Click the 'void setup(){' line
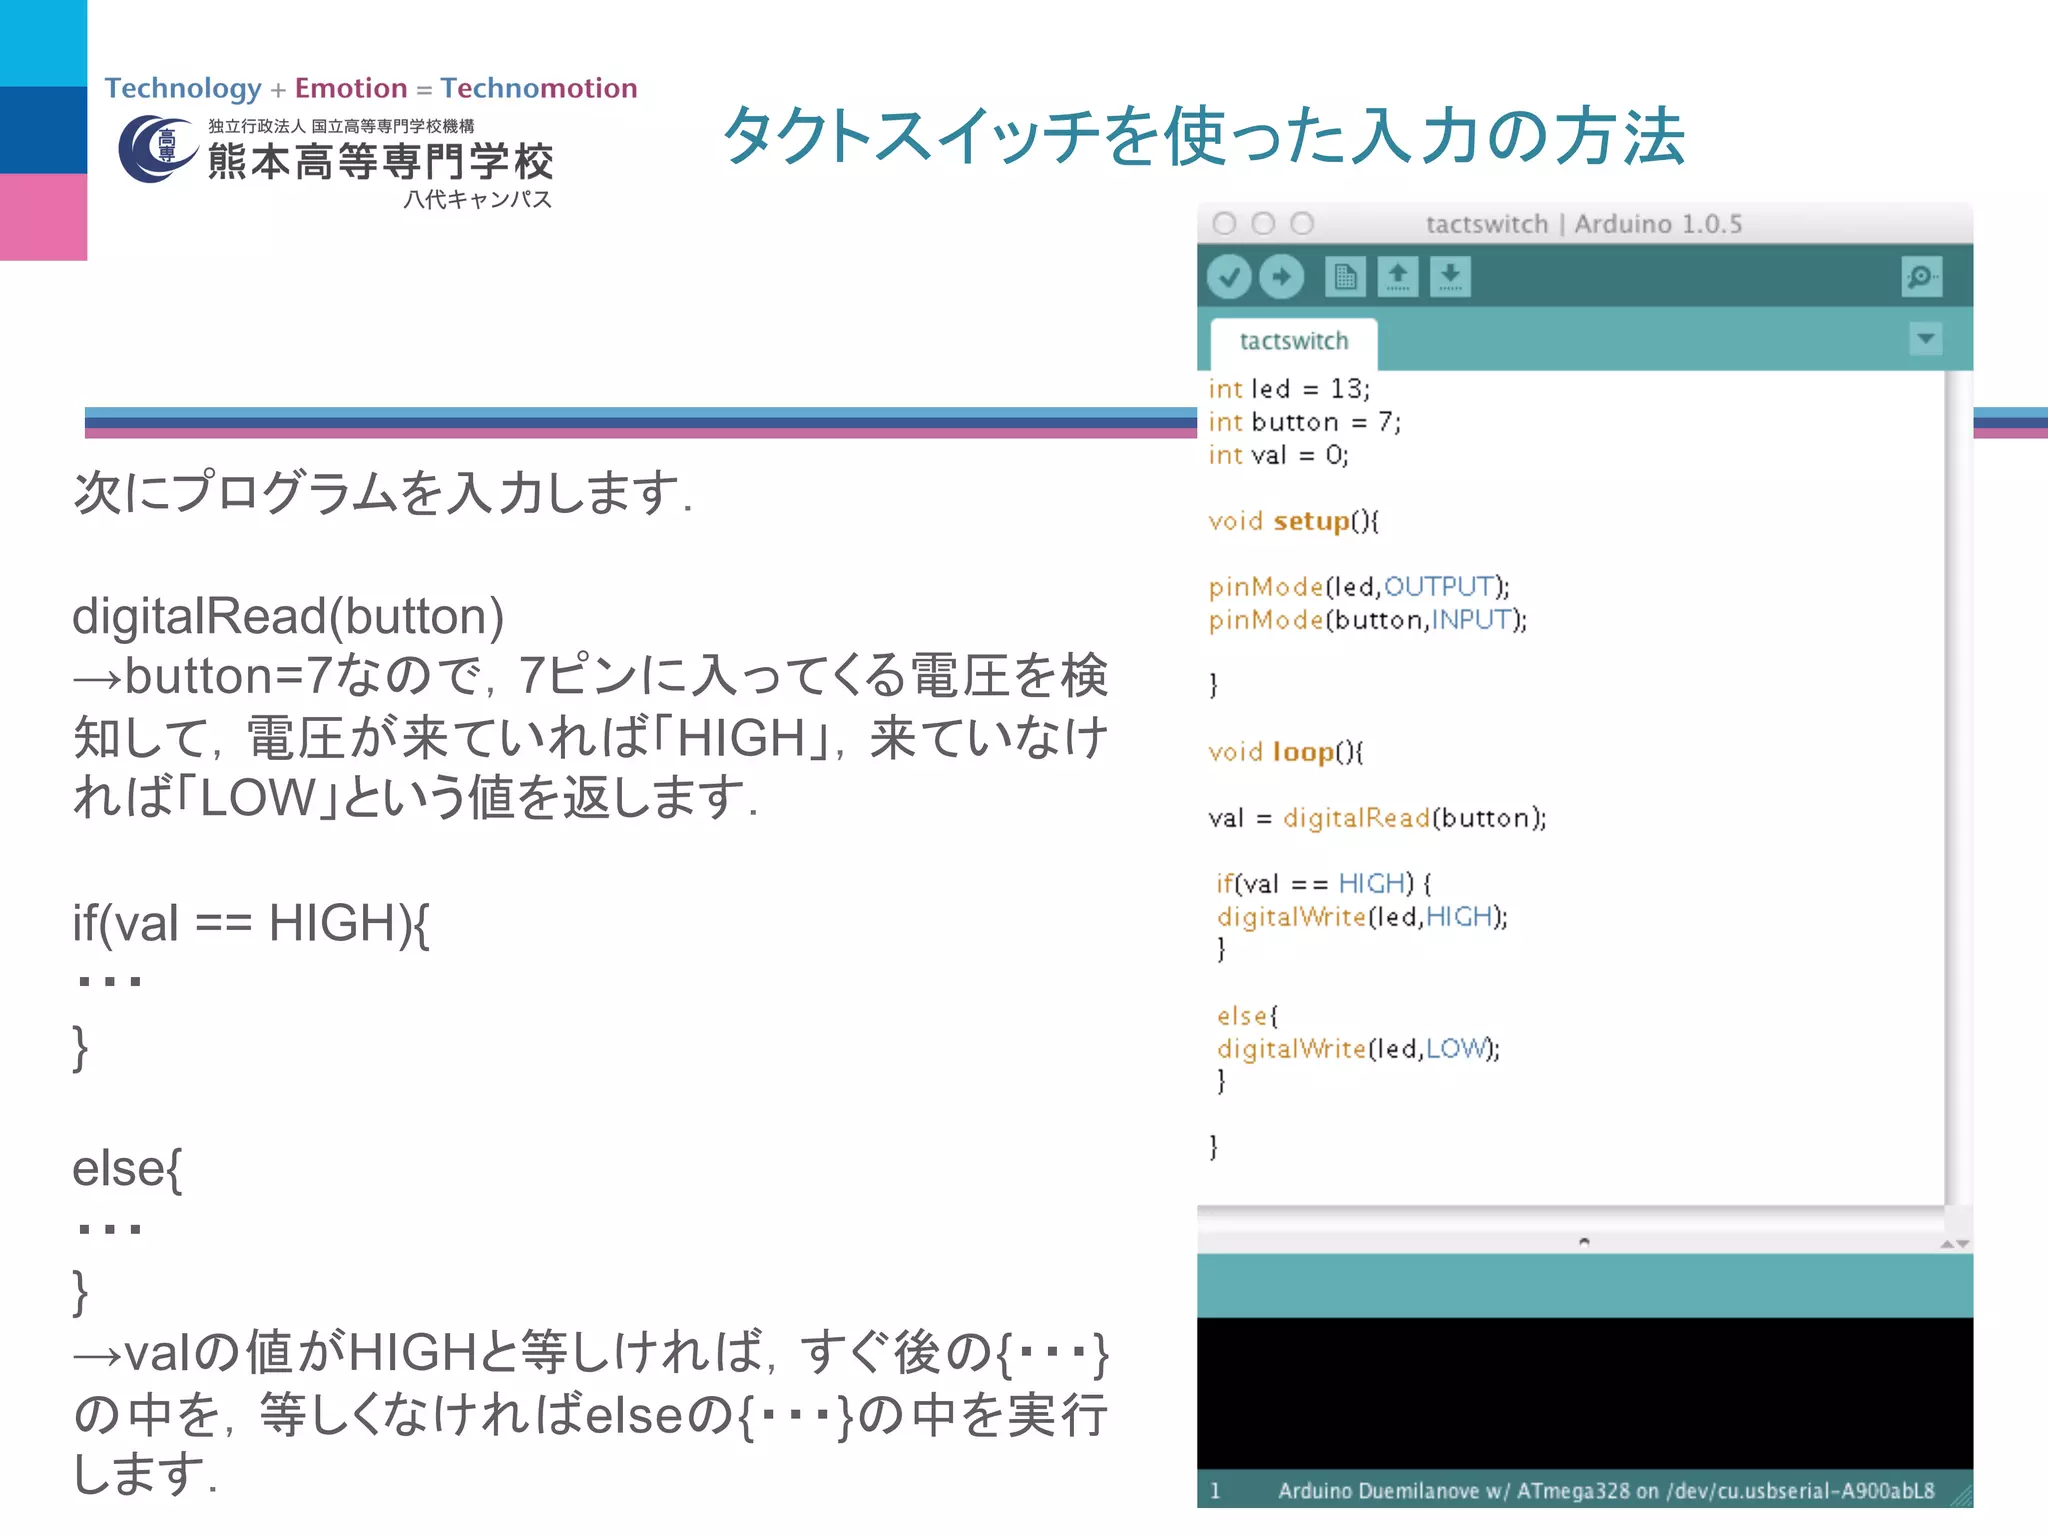Screen dimensions: 2048x1536 pyautogui.click(x=1293, y=521)
